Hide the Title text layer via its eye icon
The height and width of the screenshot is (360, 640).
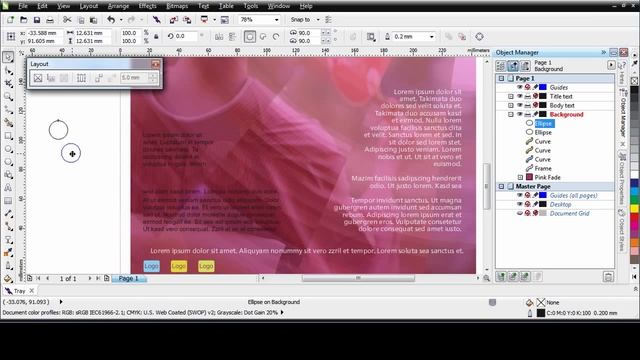(x=520, y=96)
